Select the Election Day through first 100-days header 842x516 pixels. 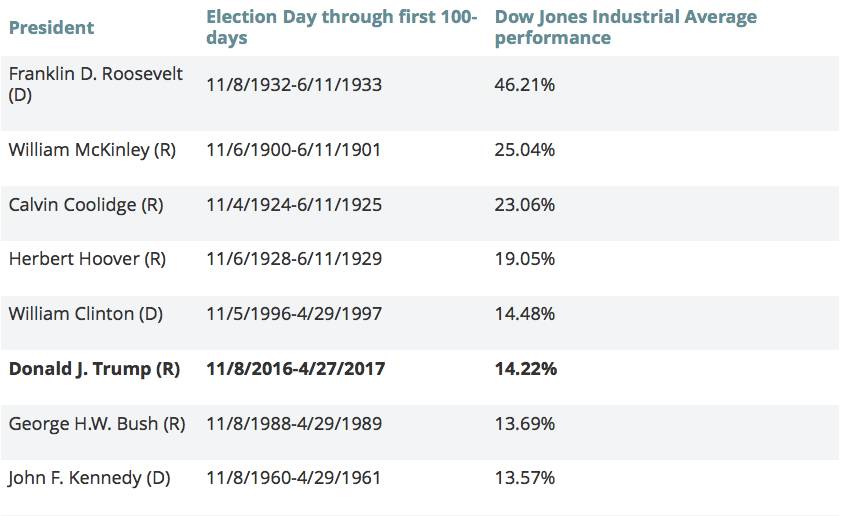(x=342, y=27)
